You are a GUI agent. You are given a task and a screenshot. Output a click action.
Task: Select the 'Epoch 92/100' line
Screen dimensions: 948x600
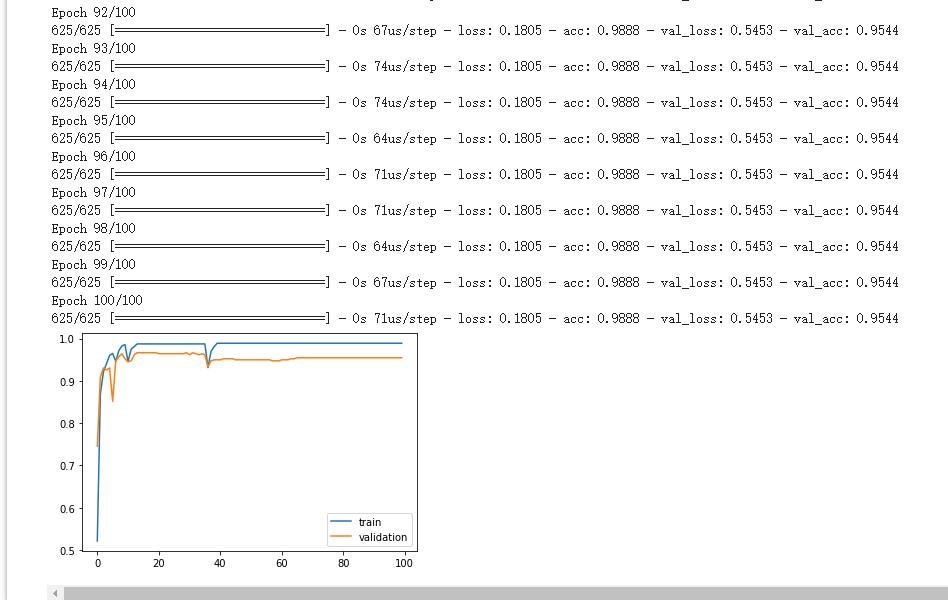[x=94, y=13]
